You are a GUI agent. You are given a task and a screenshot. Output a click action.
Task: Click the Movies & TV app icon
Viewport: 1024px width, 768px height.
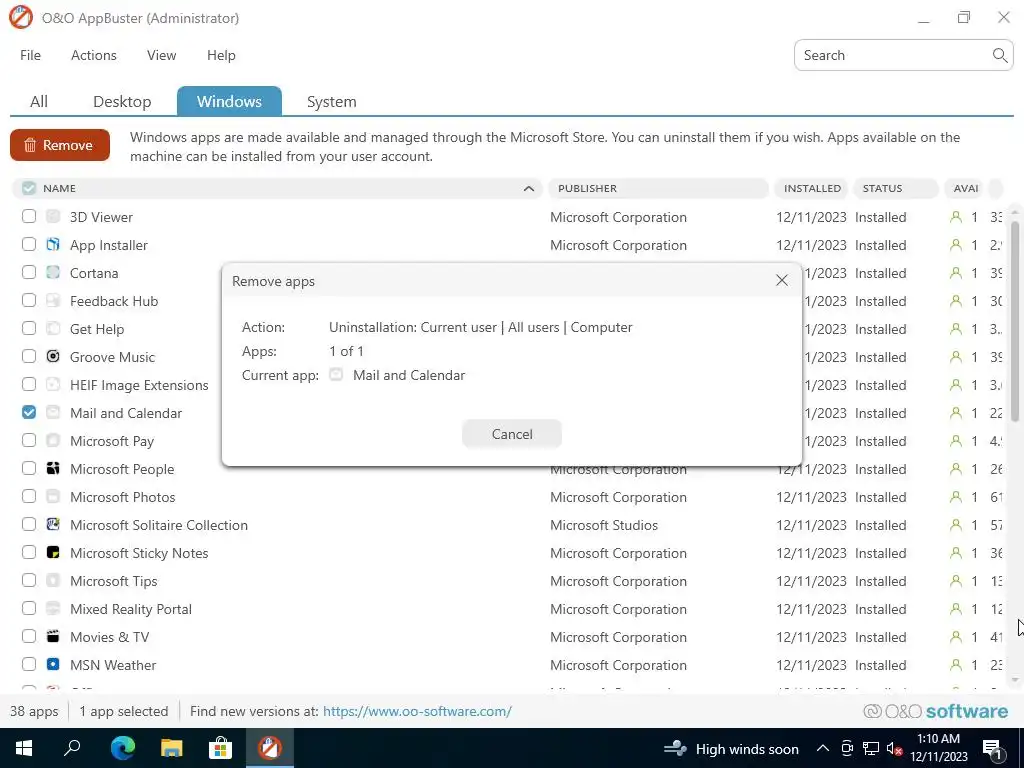click(x=53, y=637)
